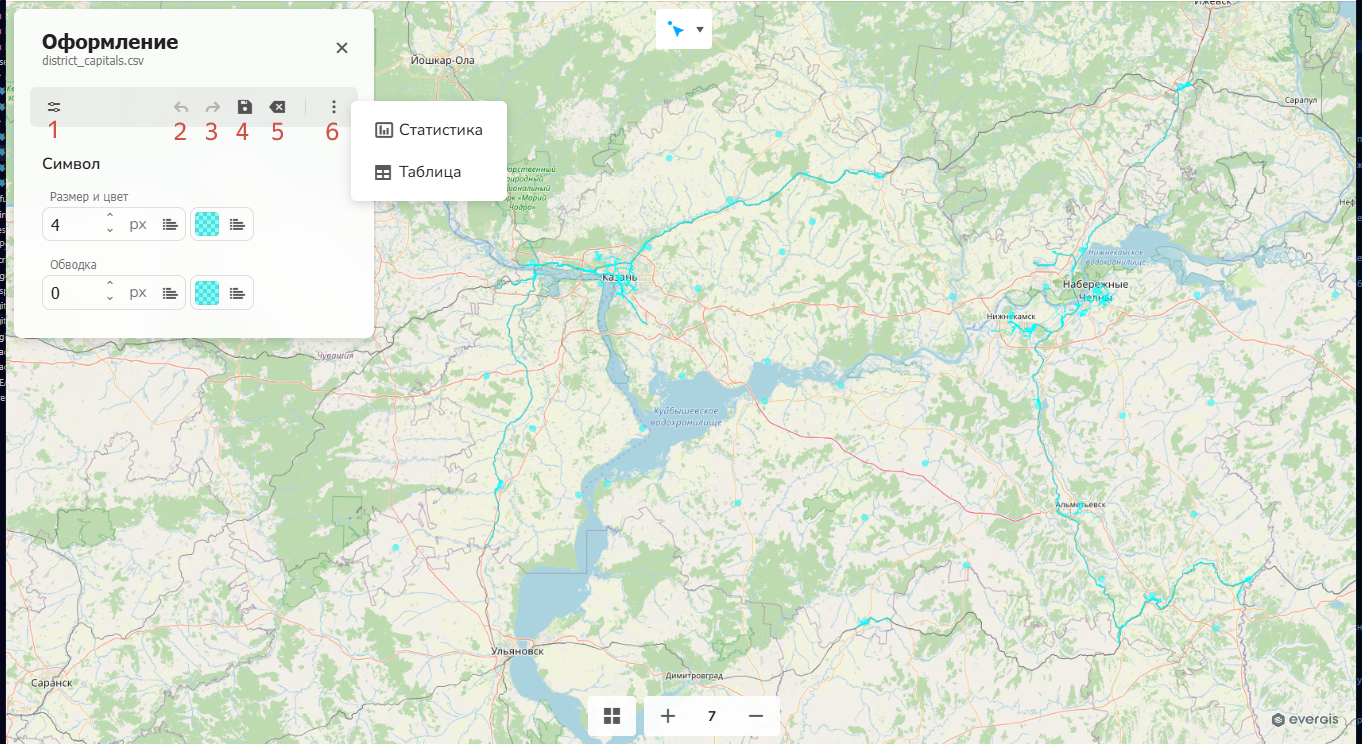Open the list icon beside Обводка px
Screen dimensions: 1362x744
[171, 293]
